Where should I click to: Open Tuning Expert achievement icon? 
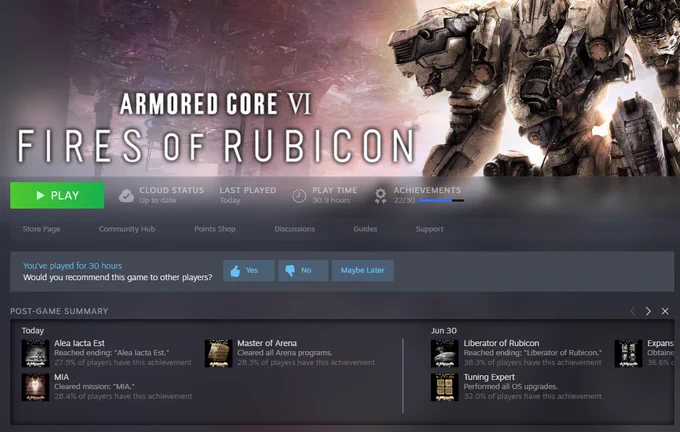click(x=445, y=387)
